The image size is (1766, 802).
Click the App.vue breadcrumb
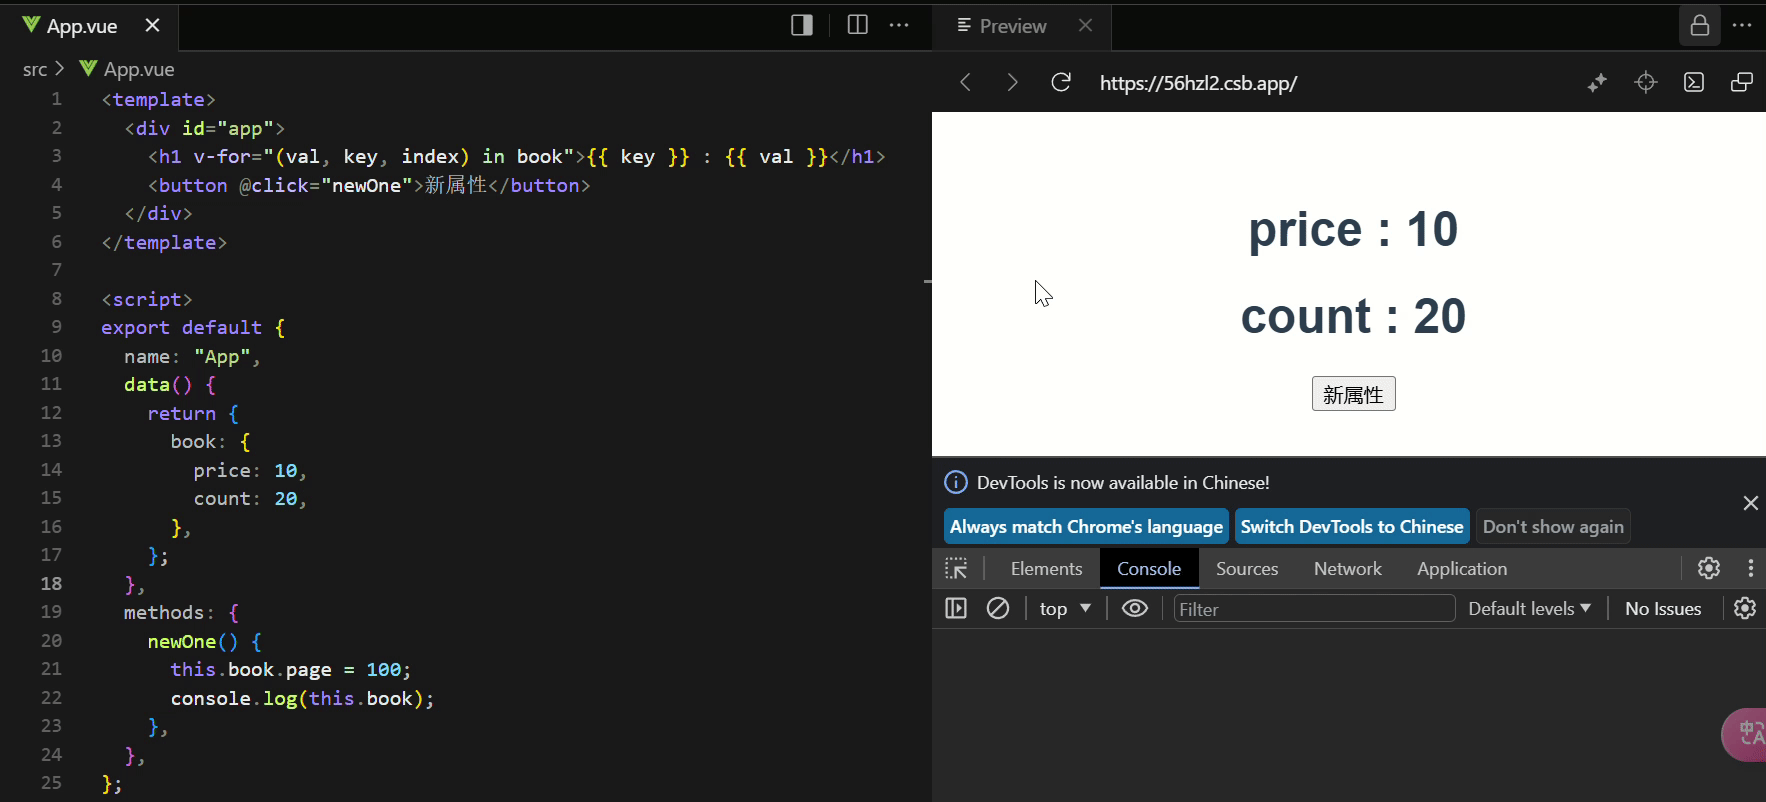(127, 69)
